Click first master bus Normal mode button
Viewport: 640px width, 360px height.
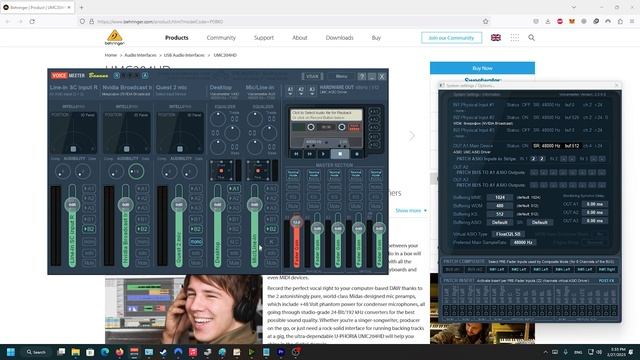(x=293, y=174)
